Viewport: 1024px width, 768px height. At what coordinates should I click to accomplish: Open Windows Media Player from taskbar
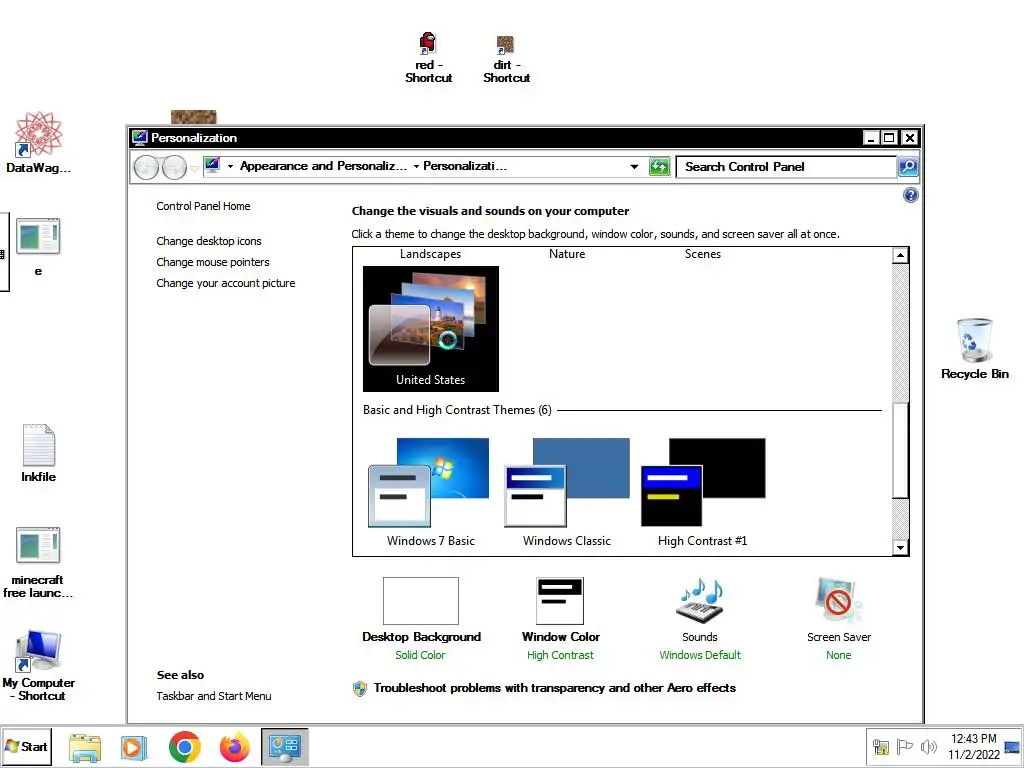pos(134,746)
